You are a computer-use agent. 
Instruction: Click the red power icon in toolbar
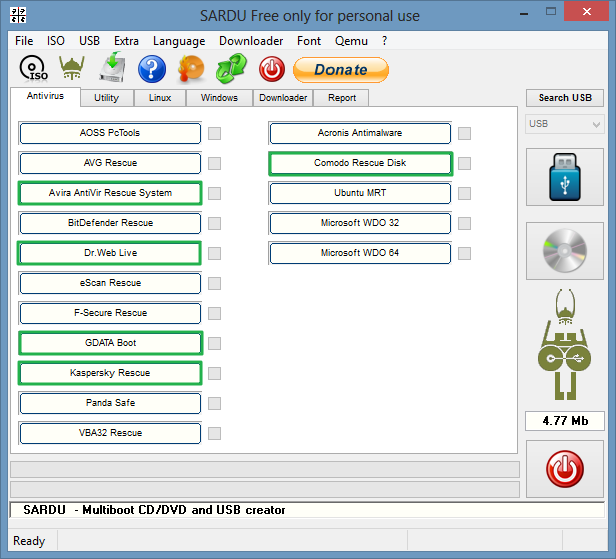[x=271, y=69]
